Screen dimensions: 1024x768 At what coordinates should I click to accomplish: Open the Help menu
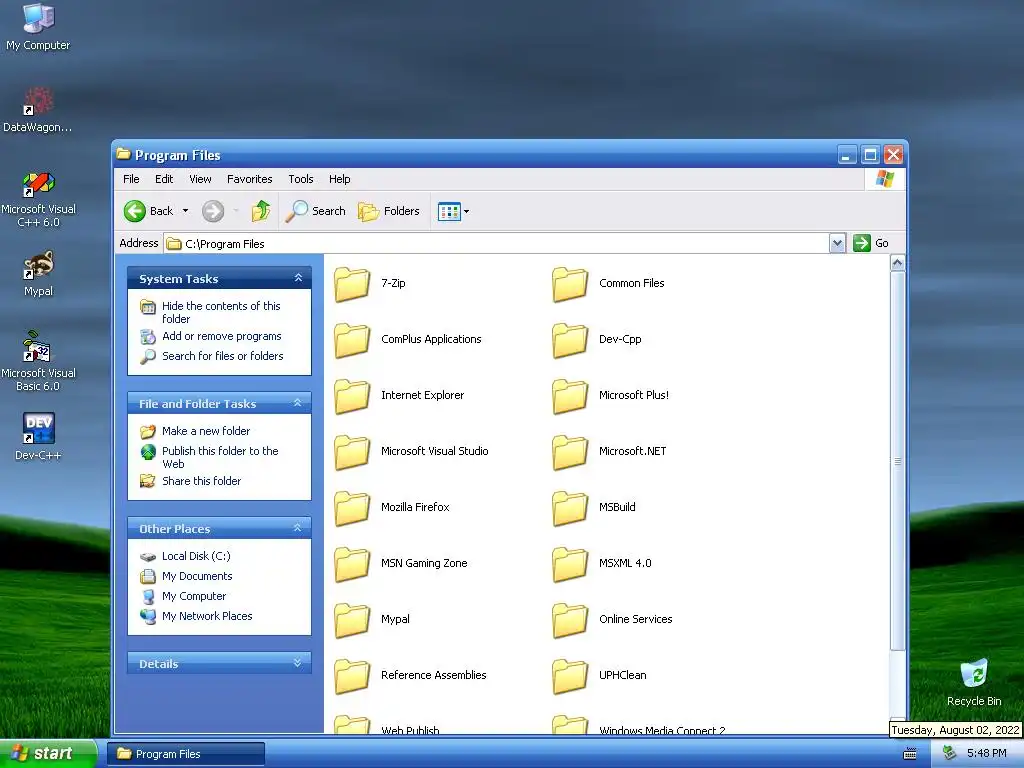click(339, 179)
